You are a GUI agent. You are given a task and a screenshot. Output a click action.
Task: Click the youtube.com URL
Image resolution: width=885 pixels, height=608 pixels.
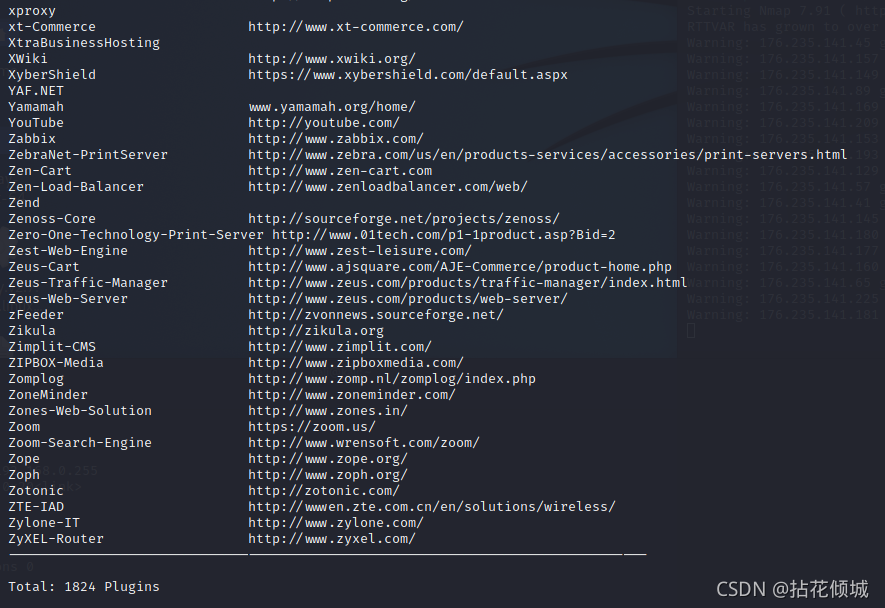(x=324, y=123)
